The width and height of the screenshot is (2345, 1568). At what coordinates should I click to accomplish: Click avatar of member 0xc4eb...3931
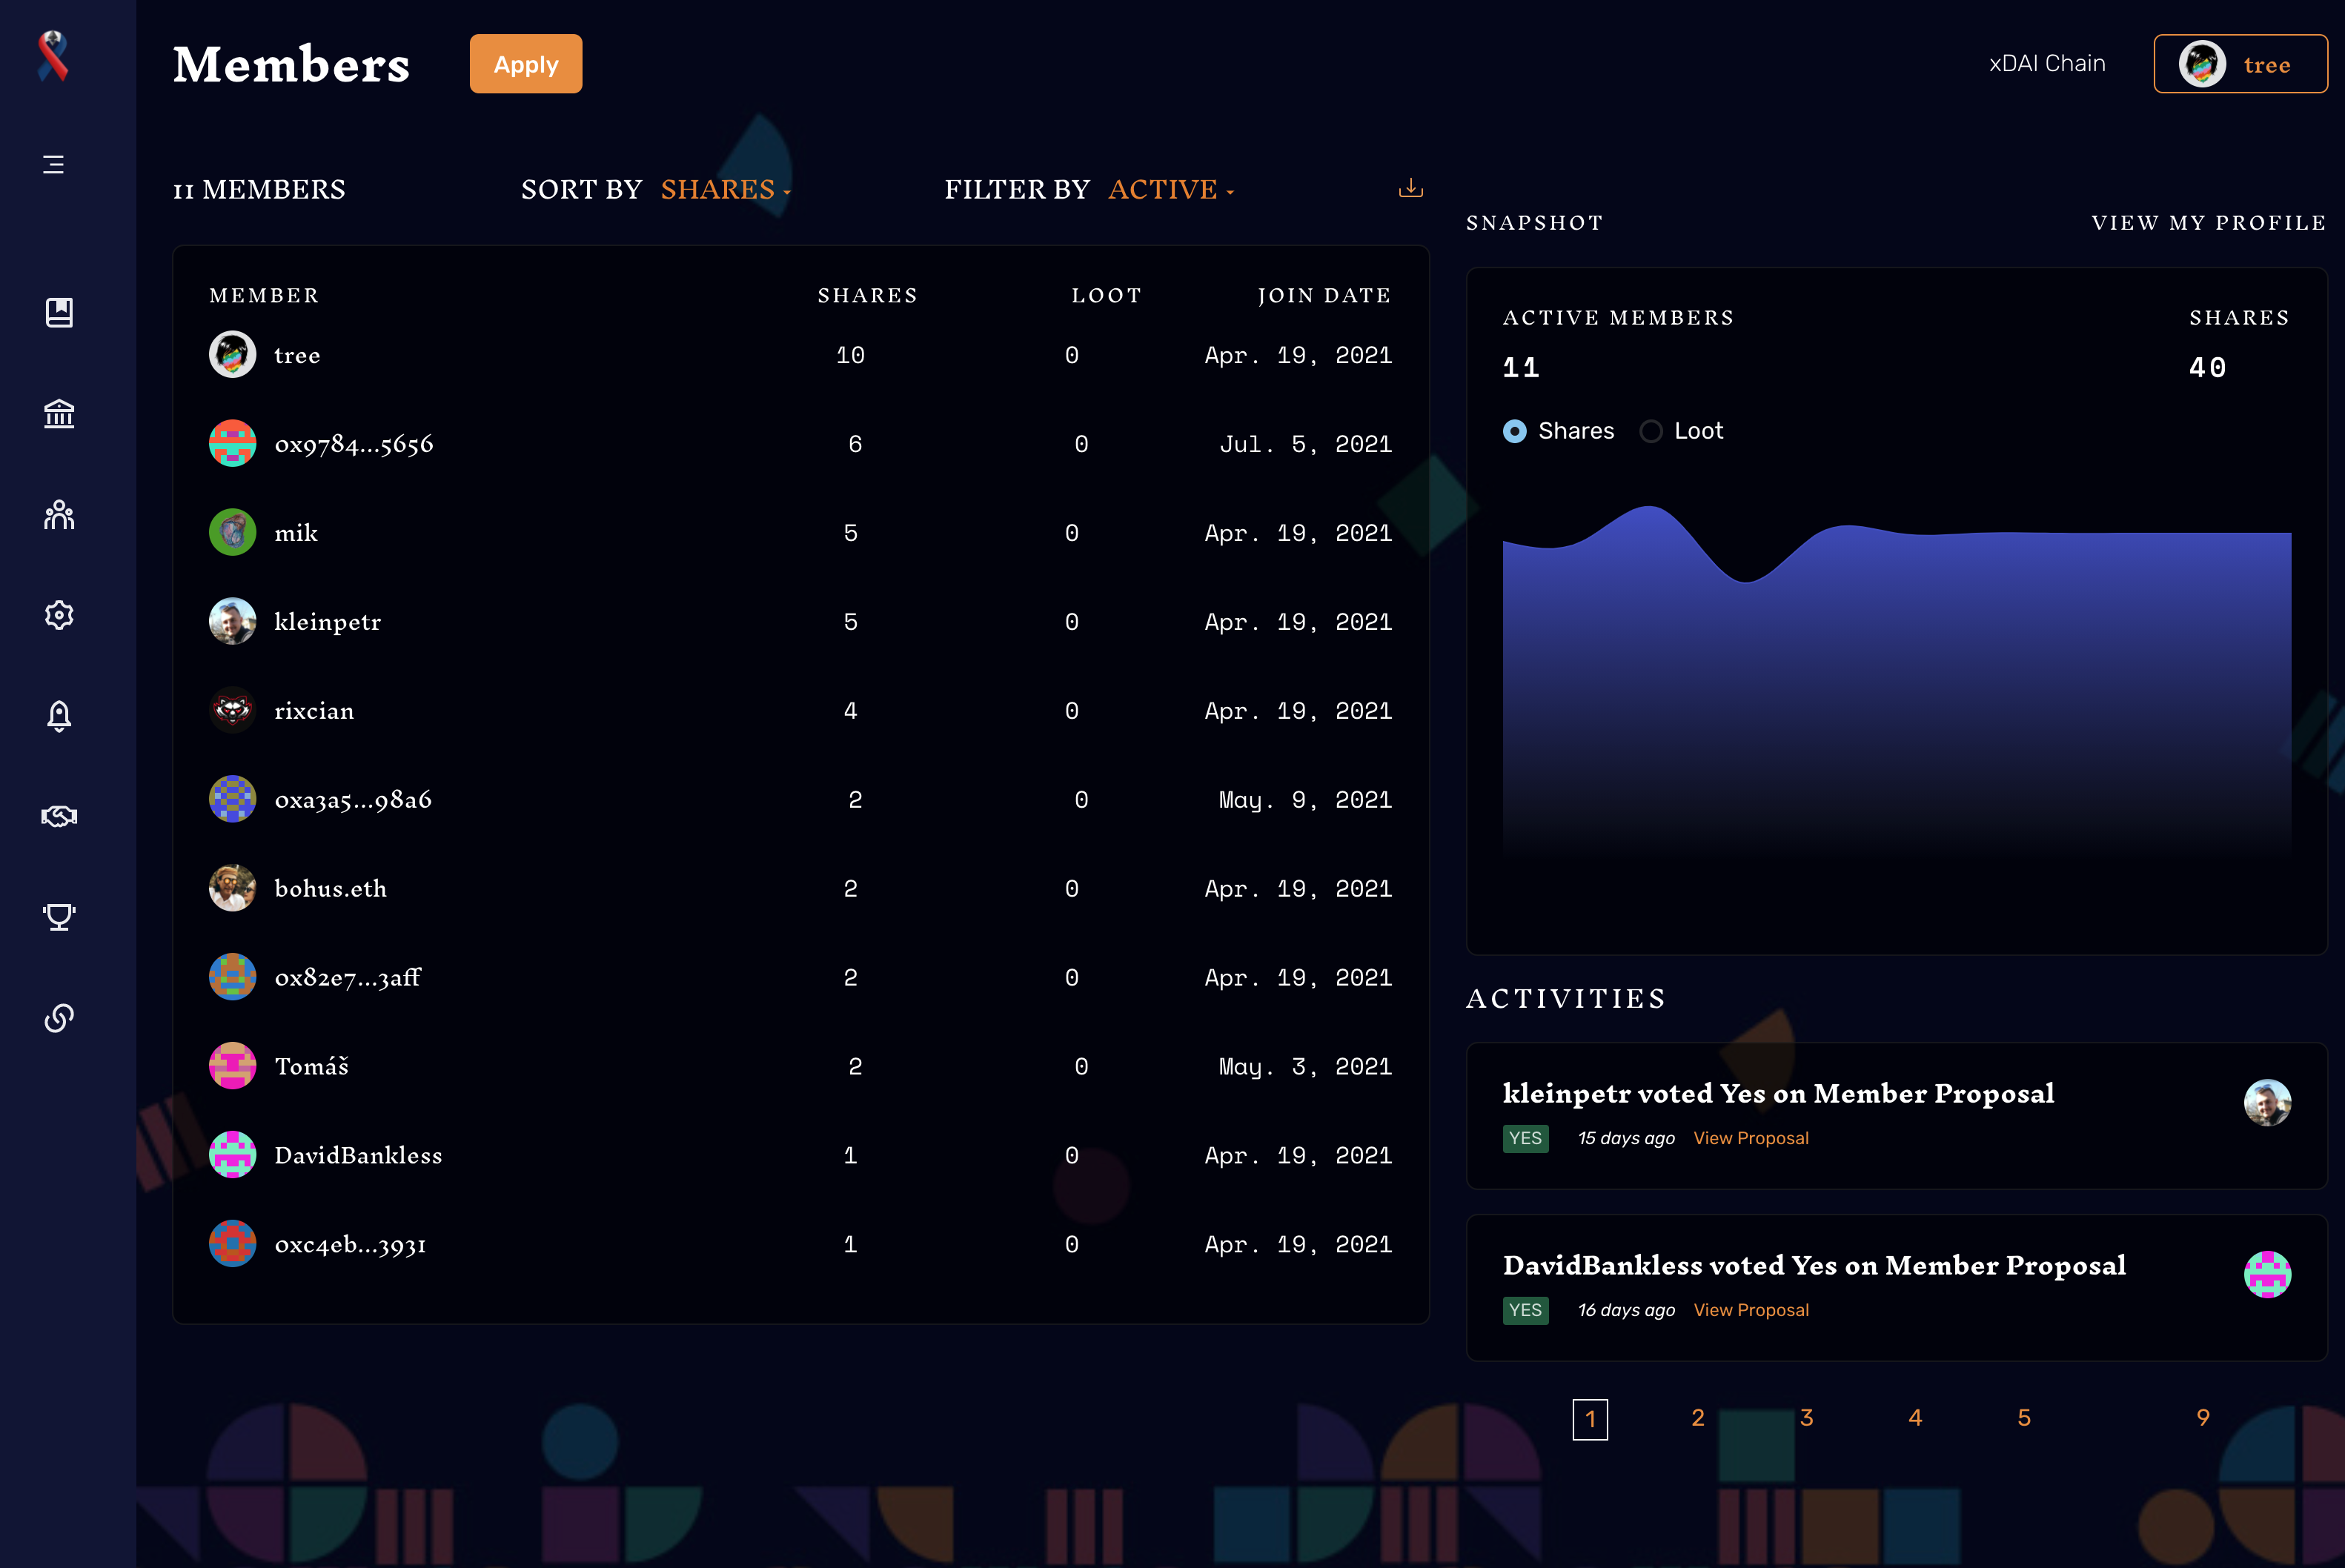232,1244
